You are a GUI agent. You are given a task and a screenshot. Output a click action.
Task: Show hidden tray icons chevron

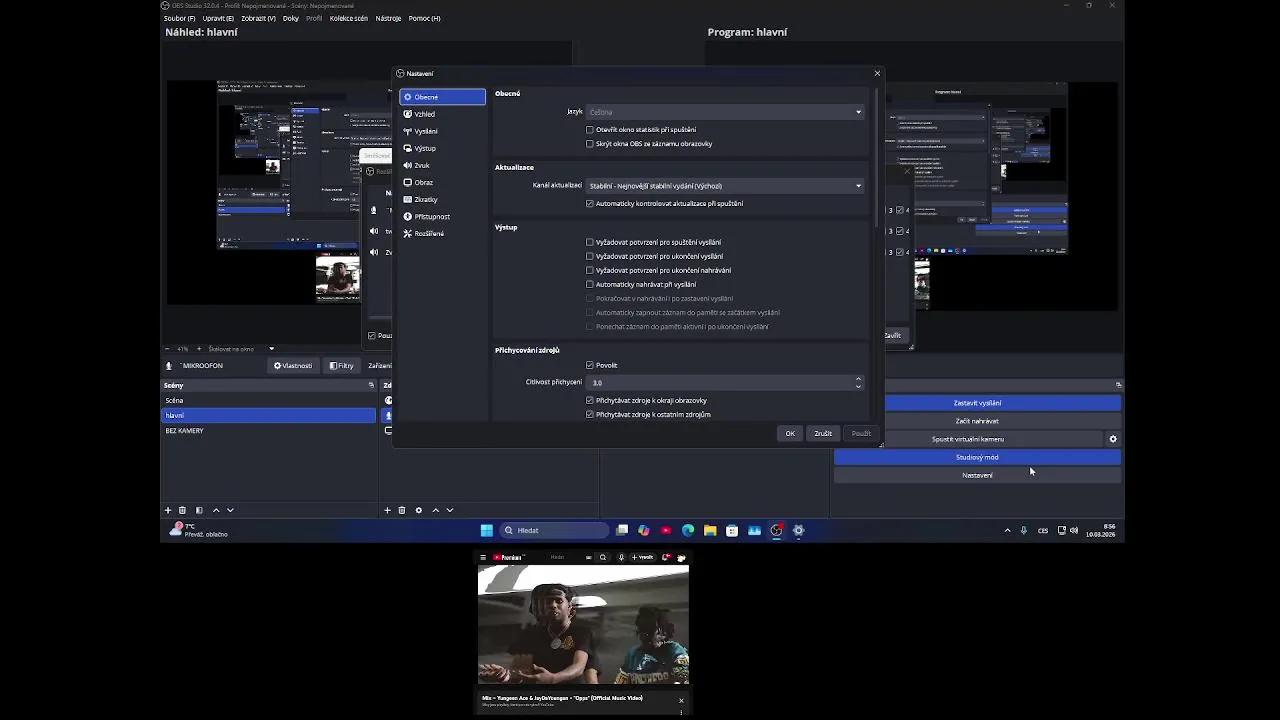[x=1007, y=531]
